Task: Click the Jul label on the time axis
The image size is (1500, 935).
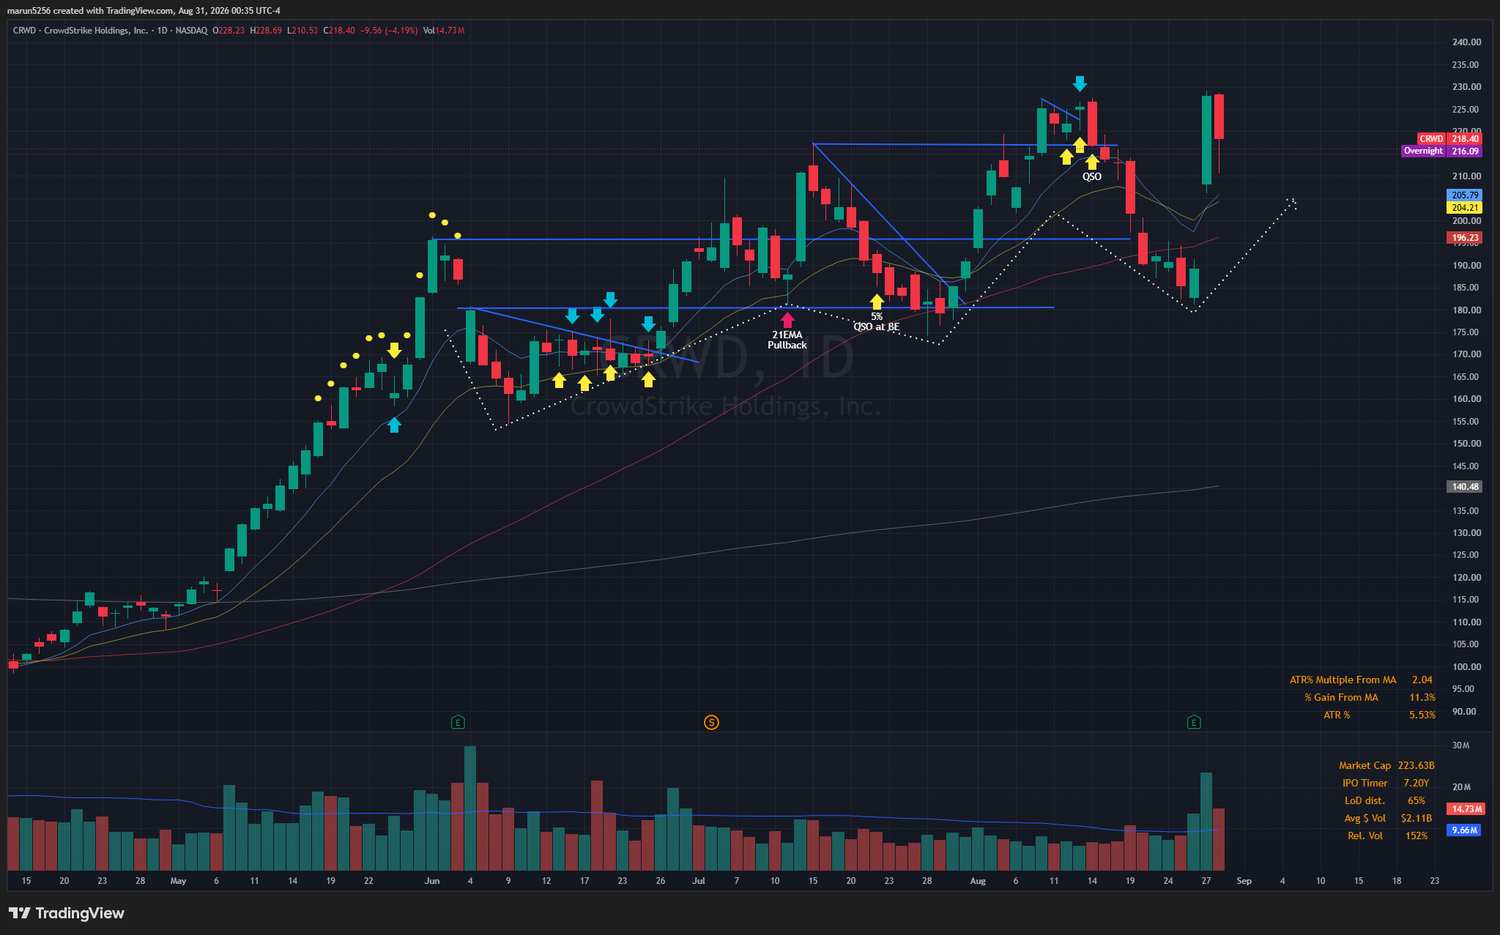Action: [x=698, y=881]
